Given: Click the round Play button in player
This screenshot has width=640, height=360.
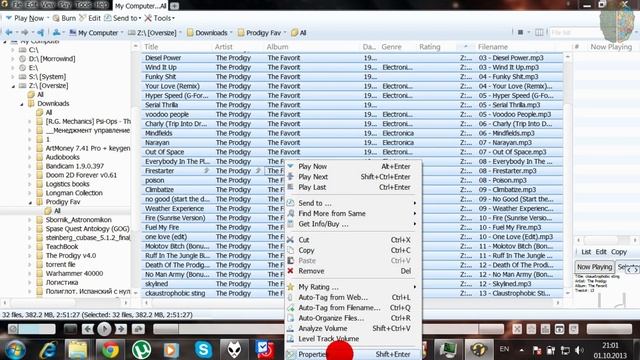Looking at the screenshot, I should pyautogui.click(x=104, y=329).
